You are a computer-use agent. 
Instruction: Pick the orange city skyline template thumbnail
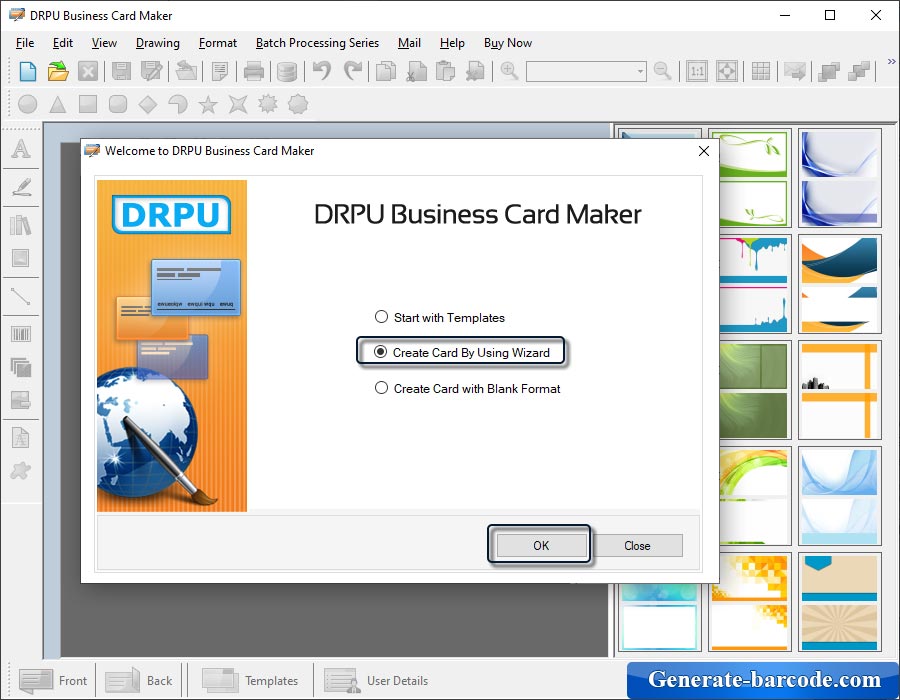pos(839,390)
